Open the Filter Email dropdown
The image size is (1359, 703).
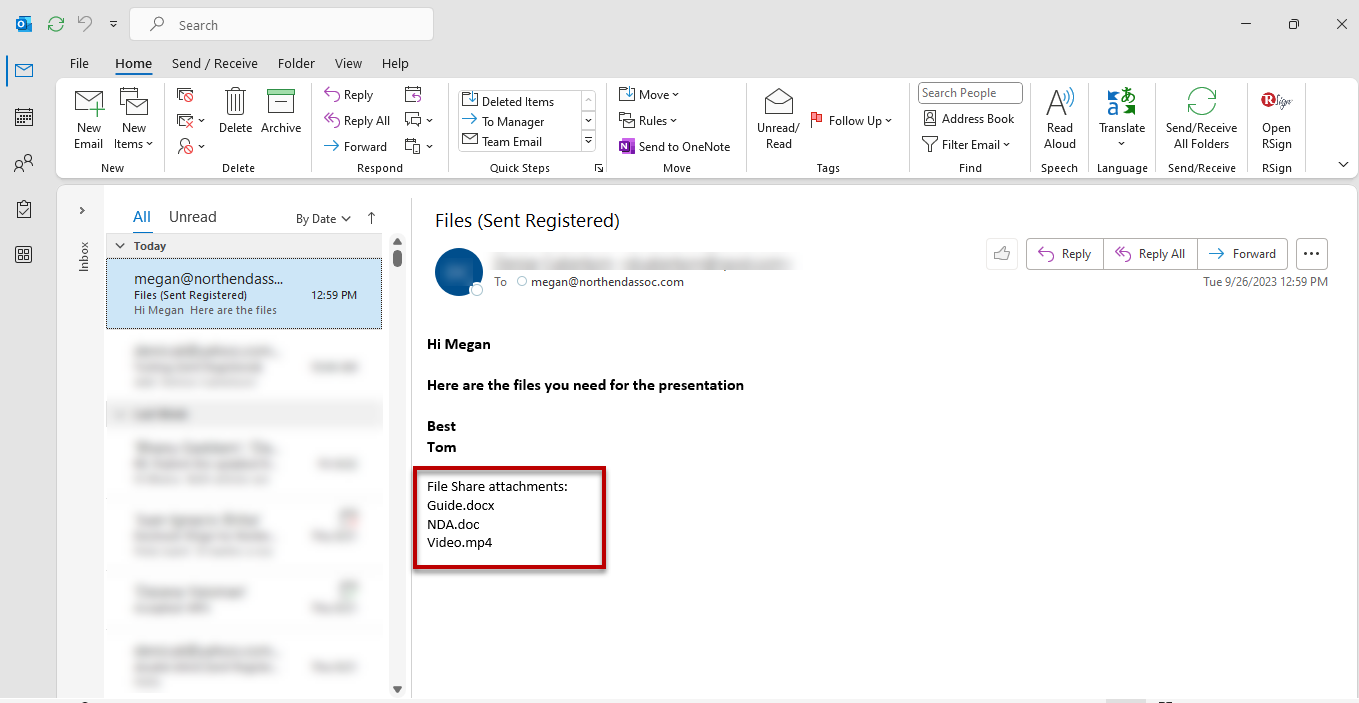click(x=967, y=144)
